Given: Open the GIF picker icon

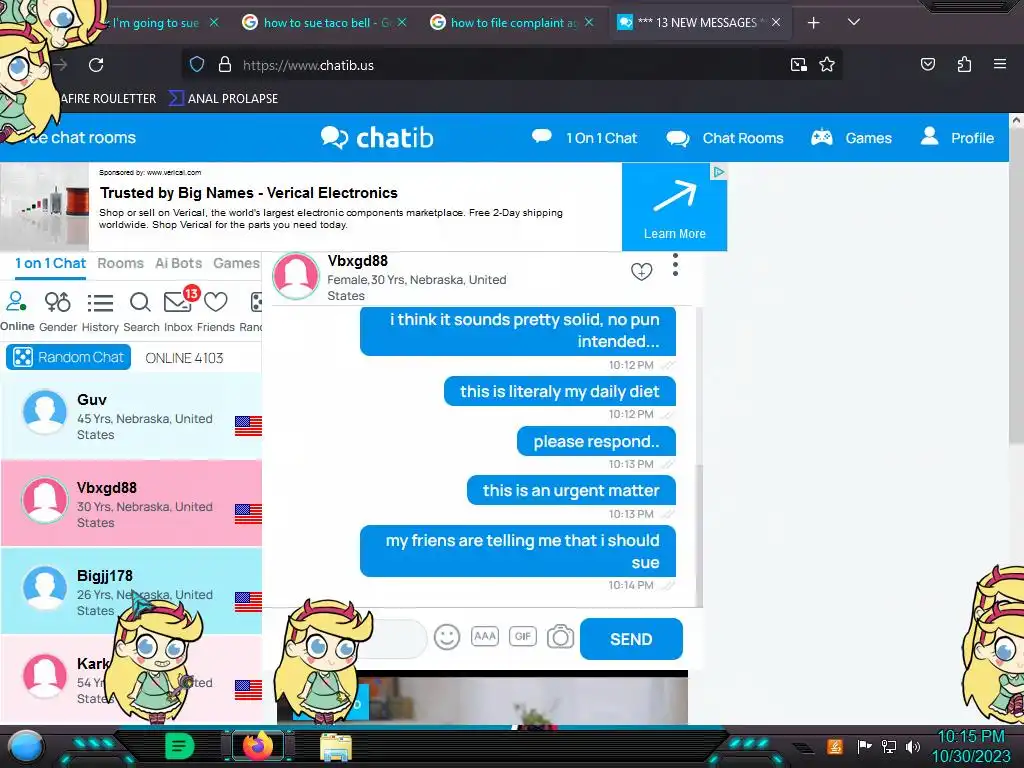Looking at the screenshot, I should (x=522, y=636).
